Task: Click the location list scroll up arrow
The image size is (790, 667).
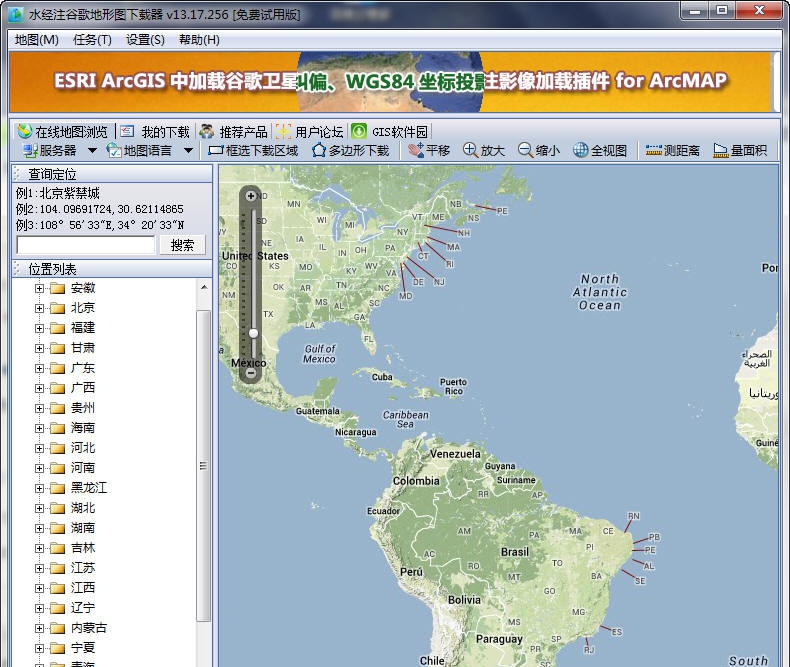Action: 204,287
